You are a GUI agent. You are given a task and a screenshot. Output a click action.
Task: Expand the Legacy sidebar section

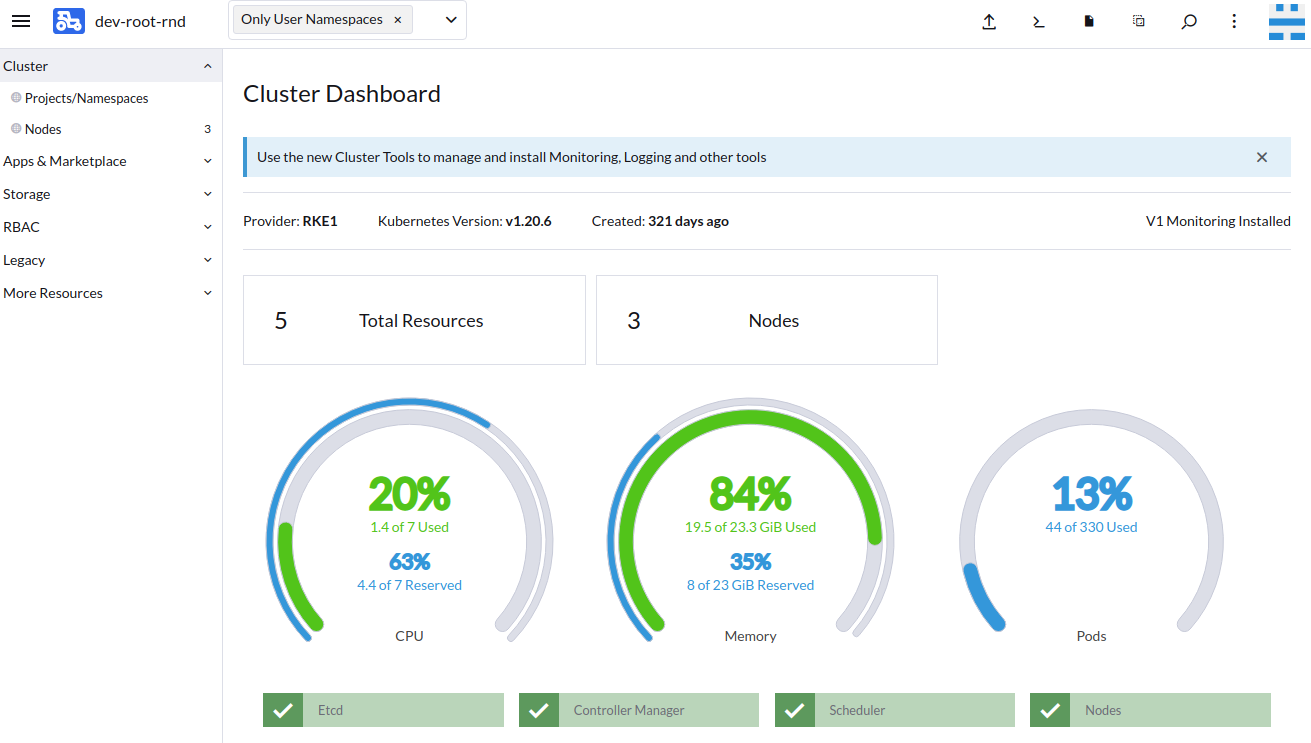click(x=208, y=260)
